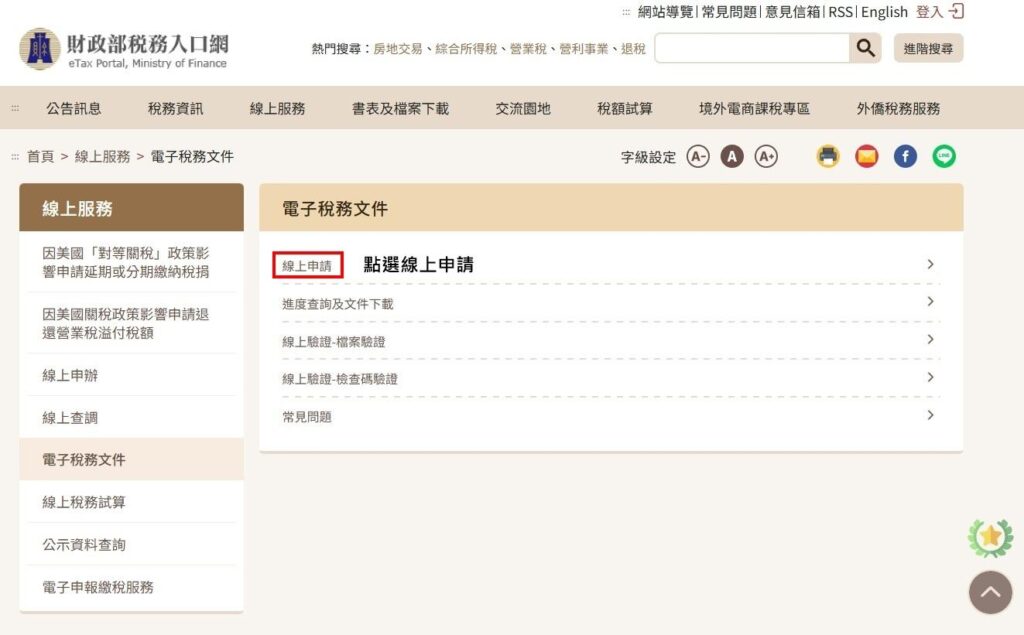Share the page on Facebook icon
Image resolution: width=1024 pixels, height=635 pixels.
point(905,157)
